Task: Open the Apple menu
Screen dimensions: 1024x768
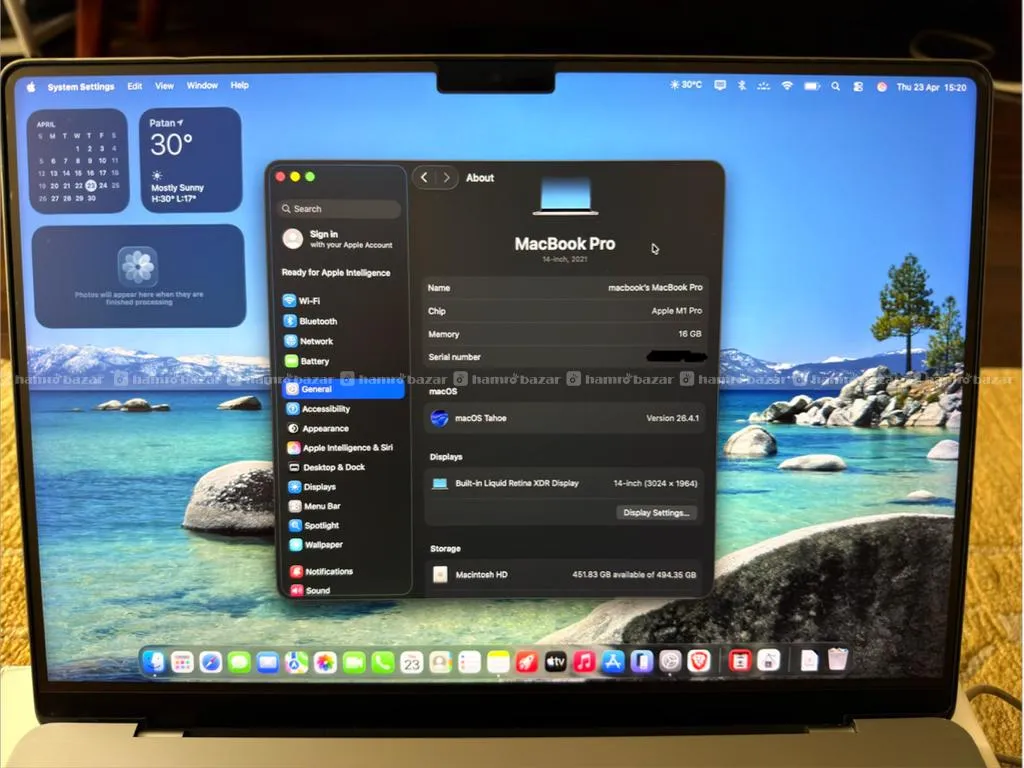Action: point(31,87)
